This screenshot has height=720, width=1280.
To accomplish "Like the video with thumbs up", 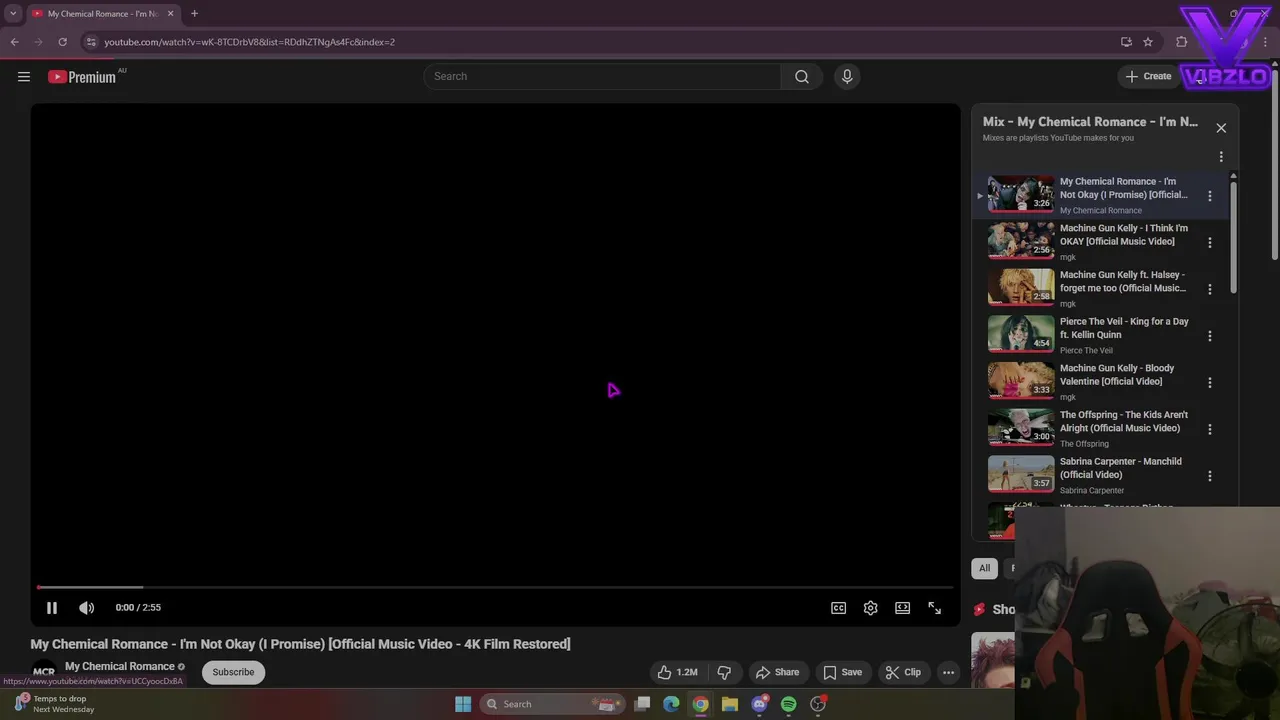I will 678,672.
